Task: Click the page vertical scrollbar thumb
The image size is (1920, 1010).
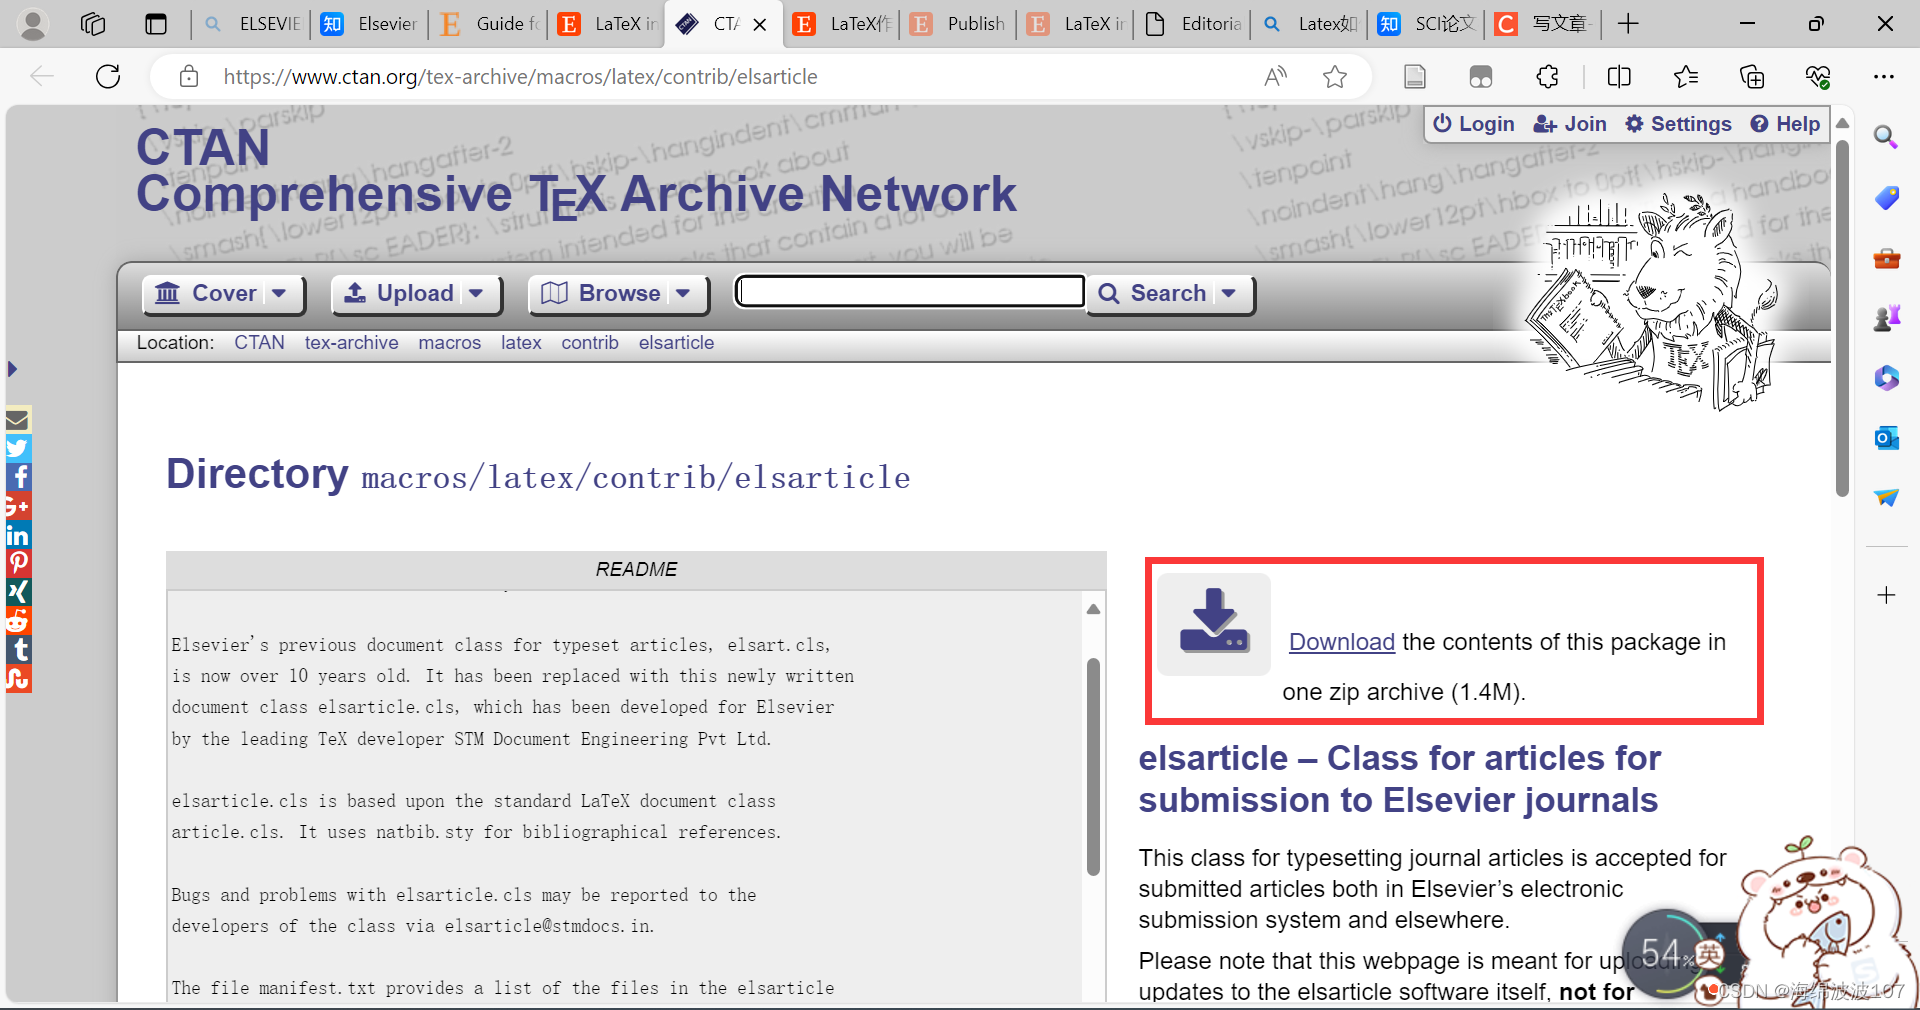Action: coord(1842,318)
